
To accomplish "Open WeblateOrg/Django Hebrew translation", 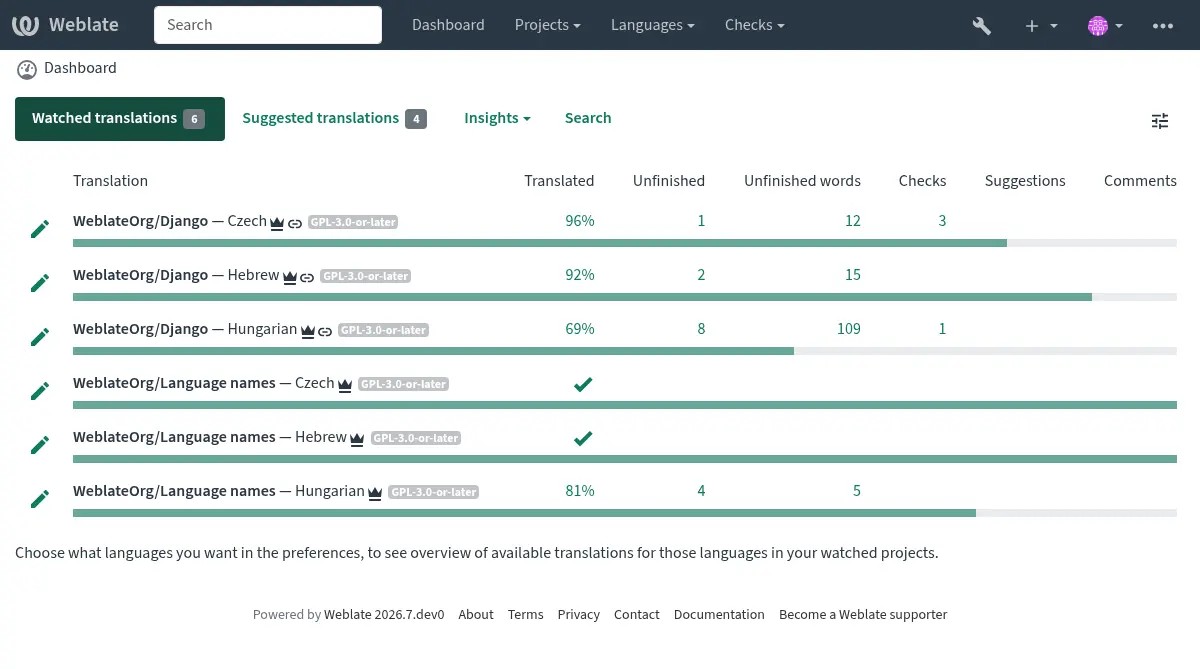I will [x=176, y=275].
